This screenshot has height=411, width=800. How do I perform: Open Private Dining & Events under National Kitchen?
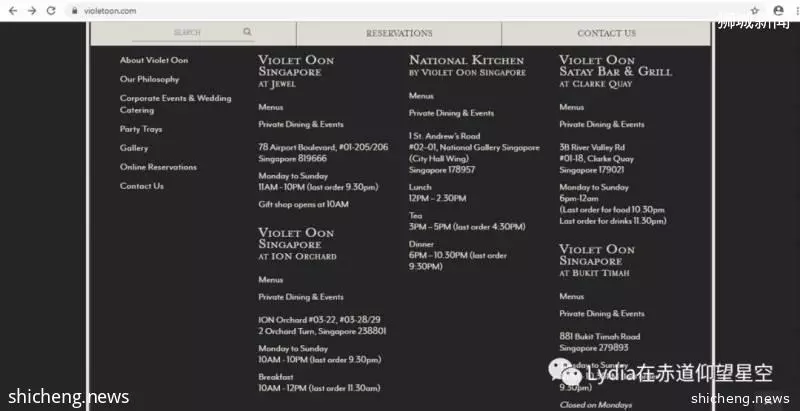click(452, 113)
